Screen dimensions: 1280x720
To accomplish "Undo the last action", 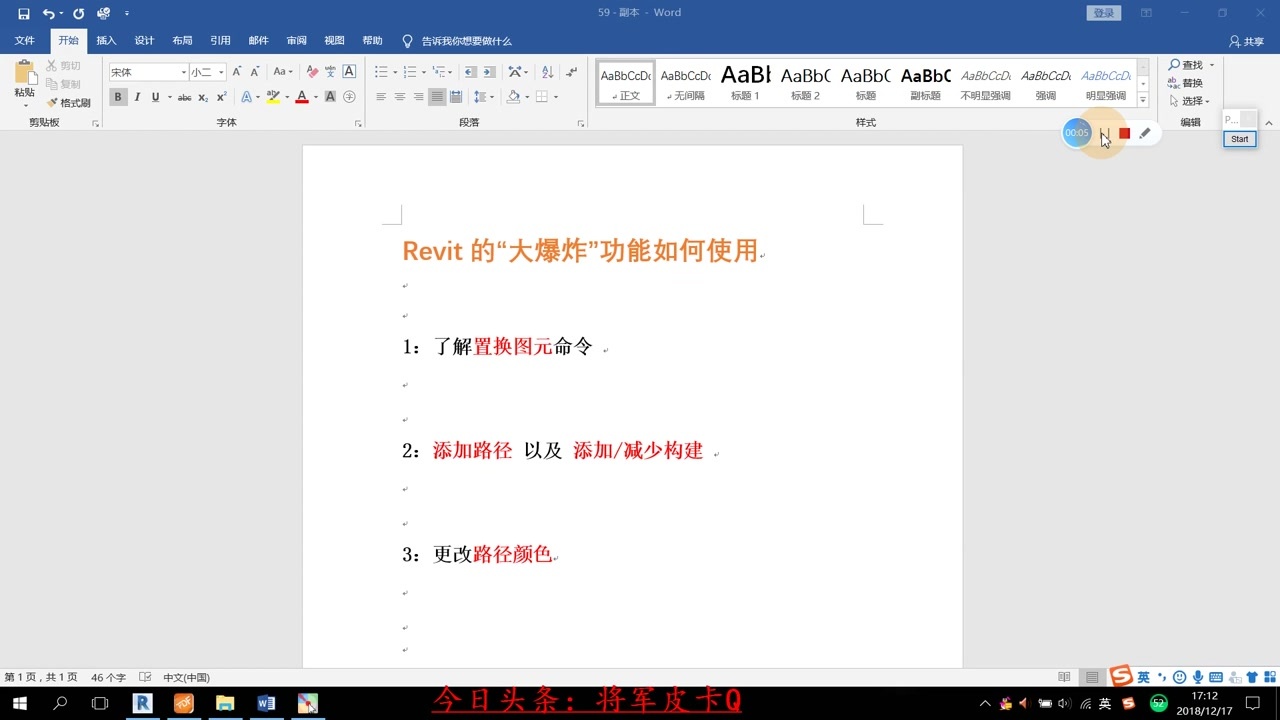I will tap(48, 14).
